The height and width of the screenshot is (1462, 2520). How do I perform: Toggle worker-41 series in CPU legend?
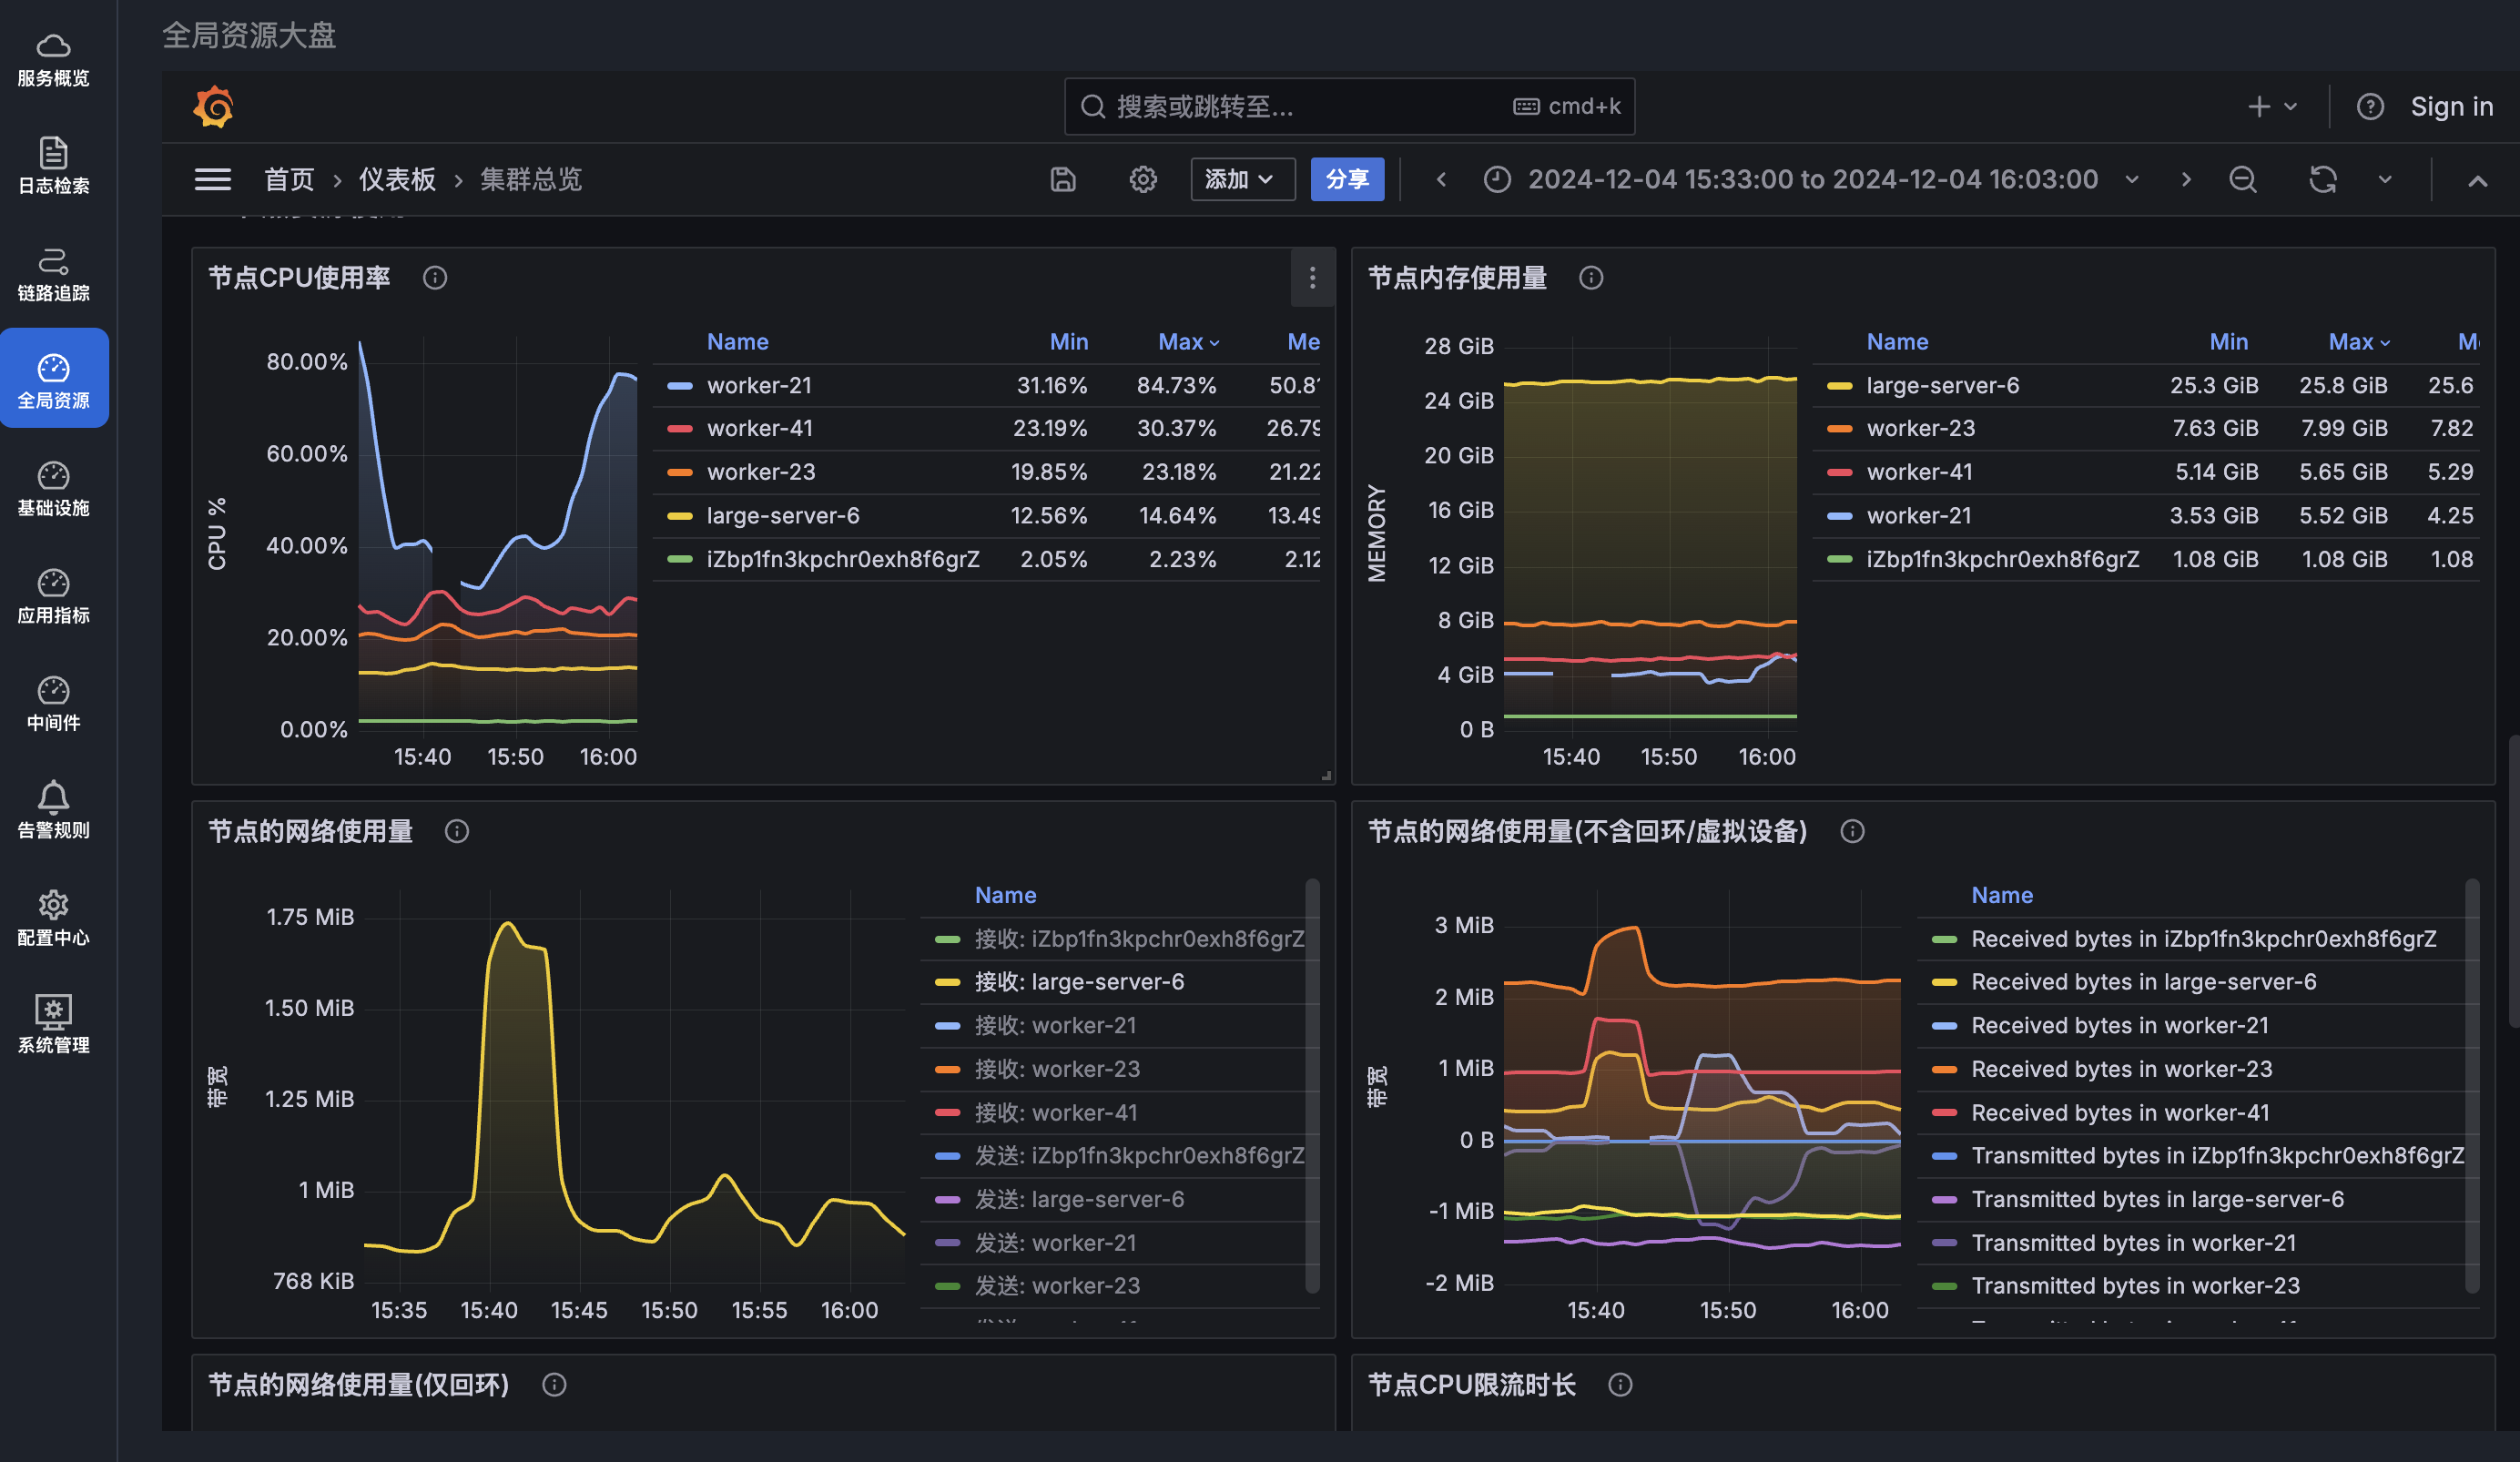pyautogui.click(x=759, y=428)
